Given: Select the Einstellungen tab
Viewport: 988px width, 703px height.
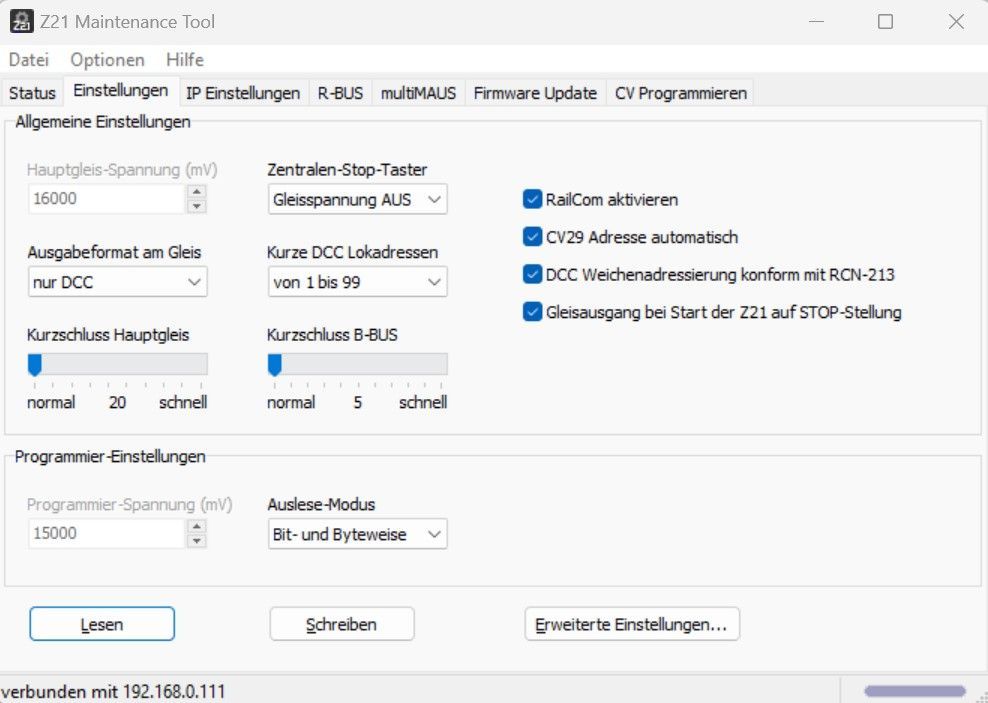Looking at the screenshot, I should 120,91.
